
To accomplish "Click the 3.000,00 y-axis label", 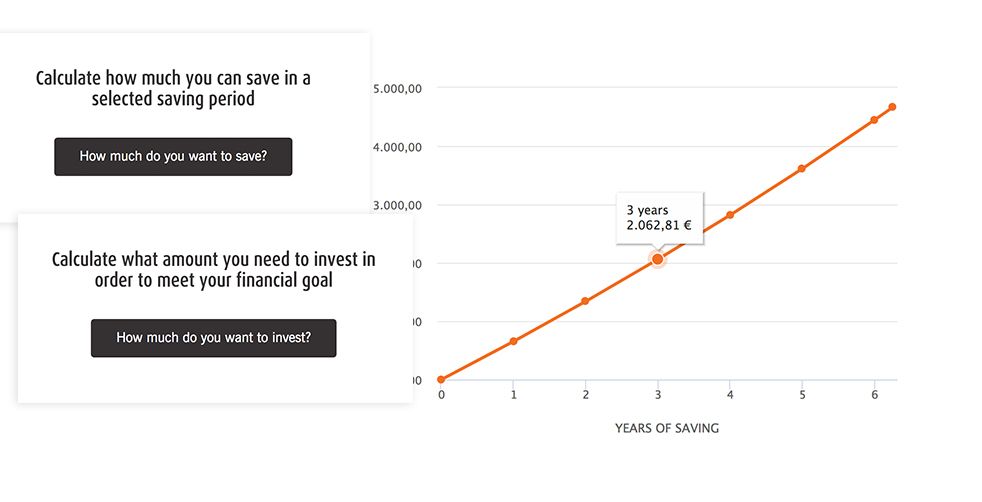I will tap(397, 205).
